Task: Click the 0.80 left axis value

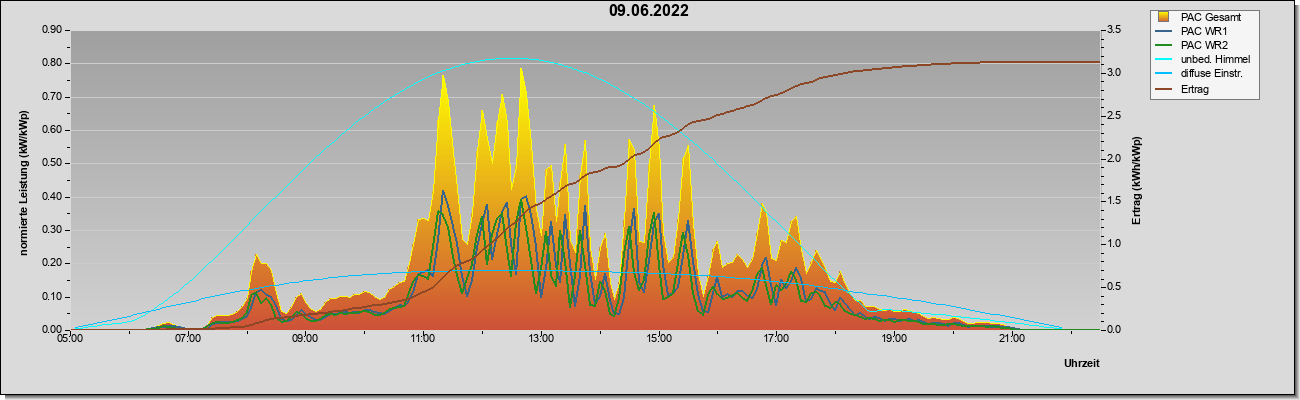Action: pyautogui.click(x=53, y=63)
